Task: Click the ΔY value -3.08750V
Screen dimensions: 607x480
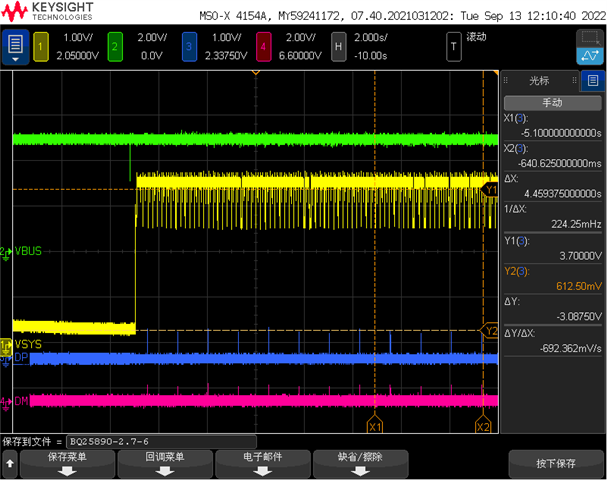Action: (x=579, y=316)
